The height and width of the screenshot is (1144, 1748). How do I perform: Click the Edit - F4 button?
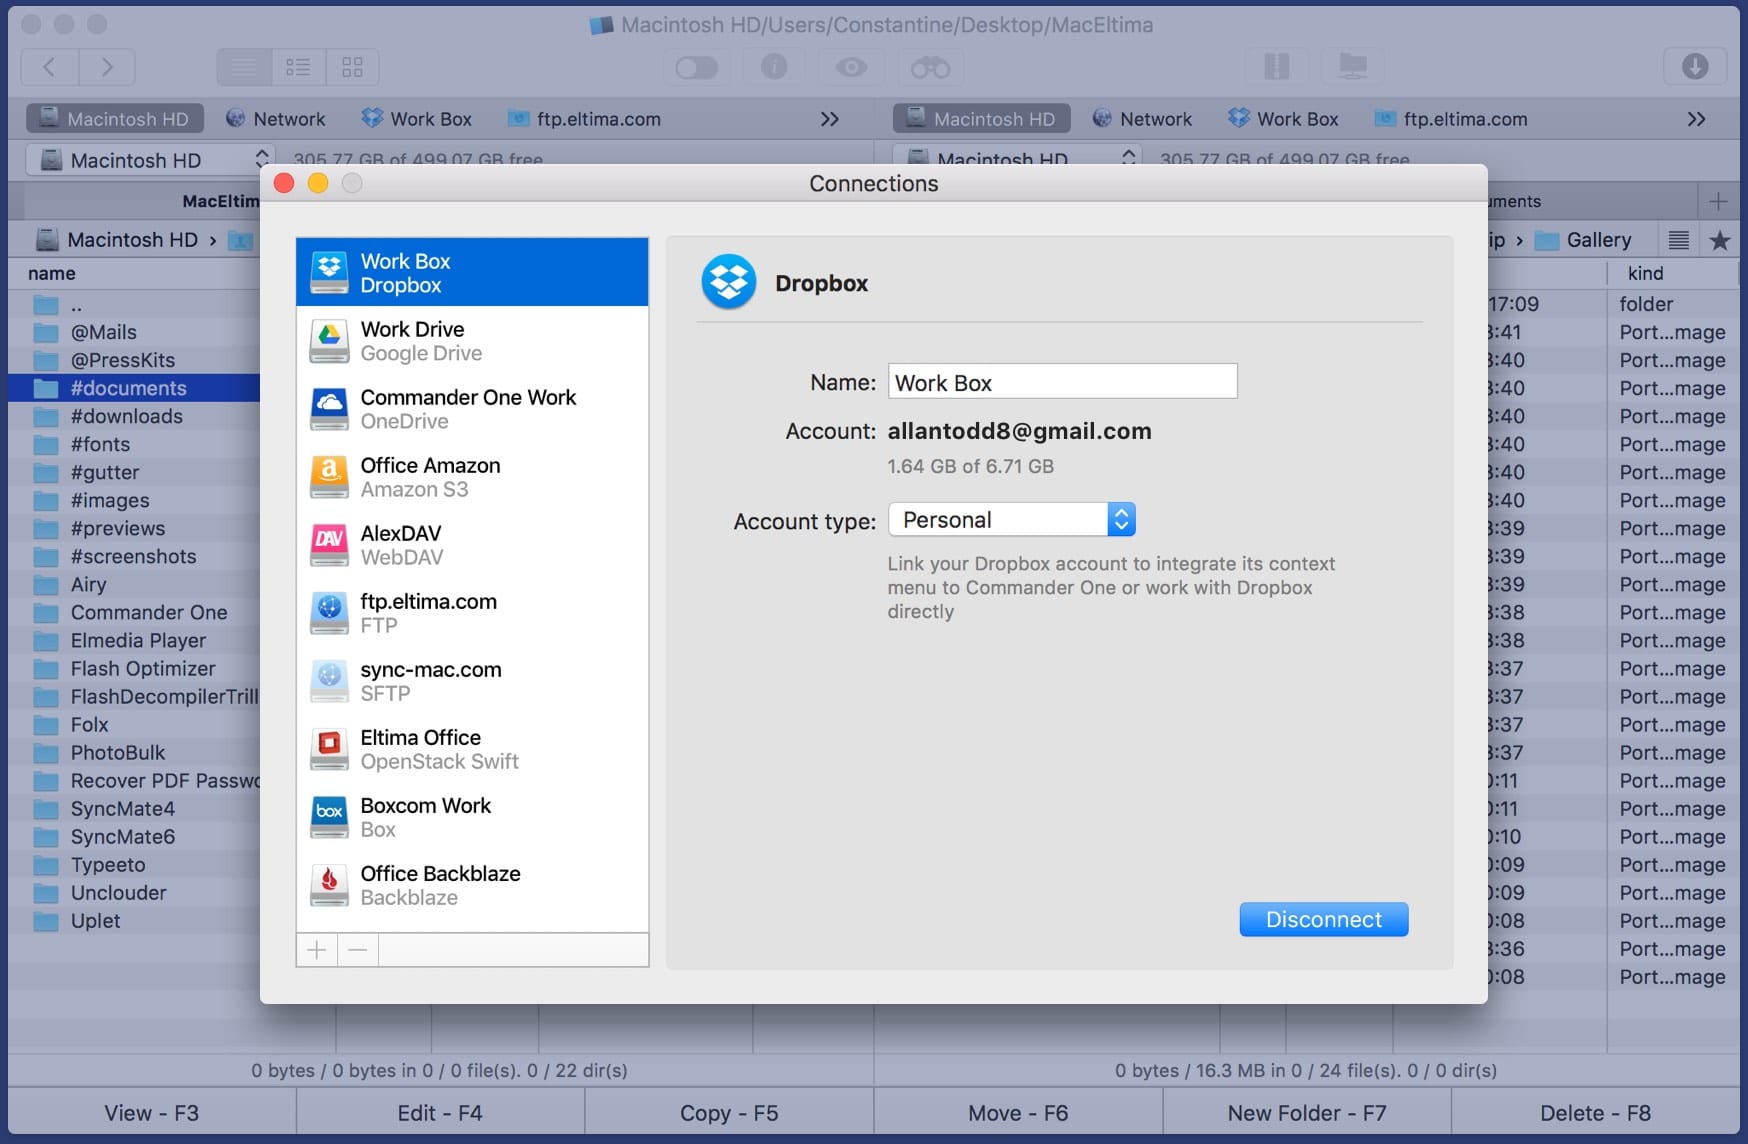[440, 1113]
